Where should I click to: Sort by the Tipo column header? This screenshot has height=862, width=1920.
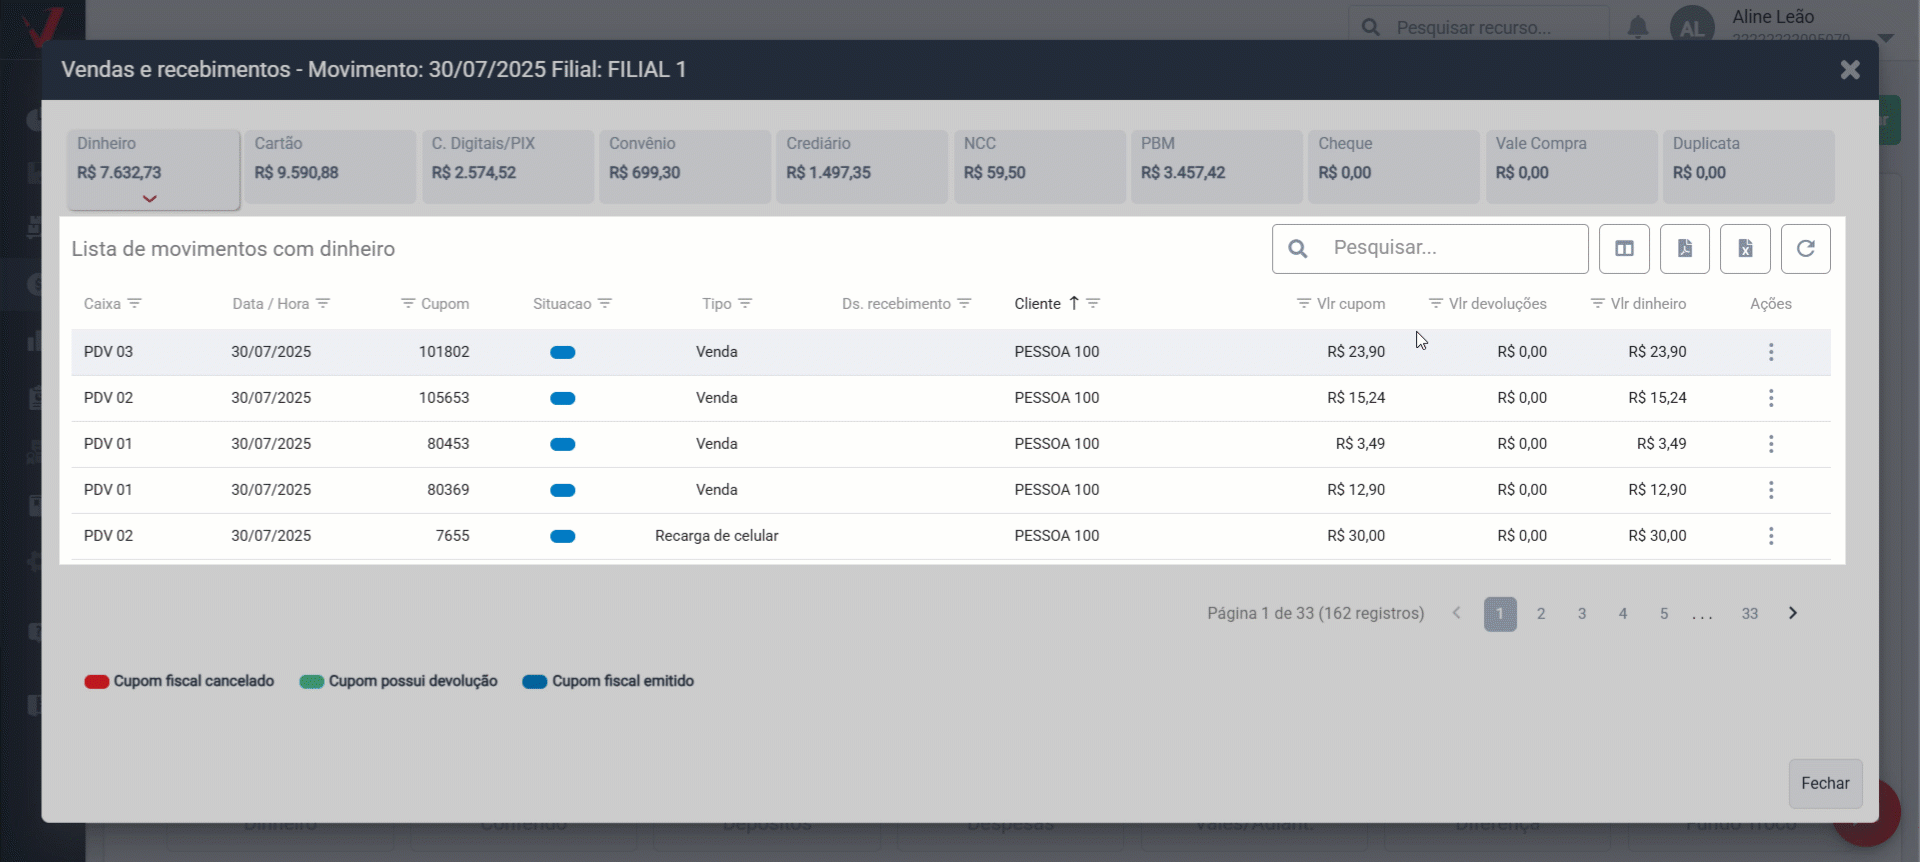(x=716, y=304)
